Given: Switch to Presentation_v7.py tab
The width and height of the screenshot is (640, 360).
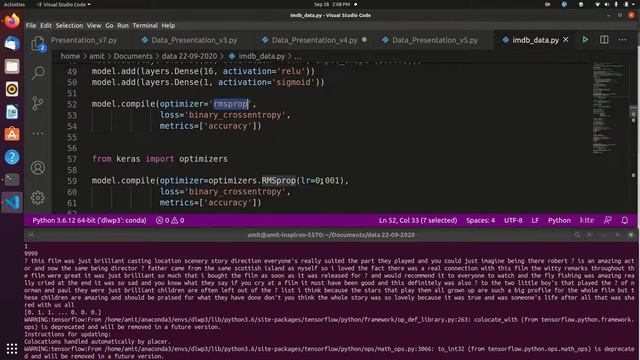Looking at the screenshot, I should pos(84,40).
